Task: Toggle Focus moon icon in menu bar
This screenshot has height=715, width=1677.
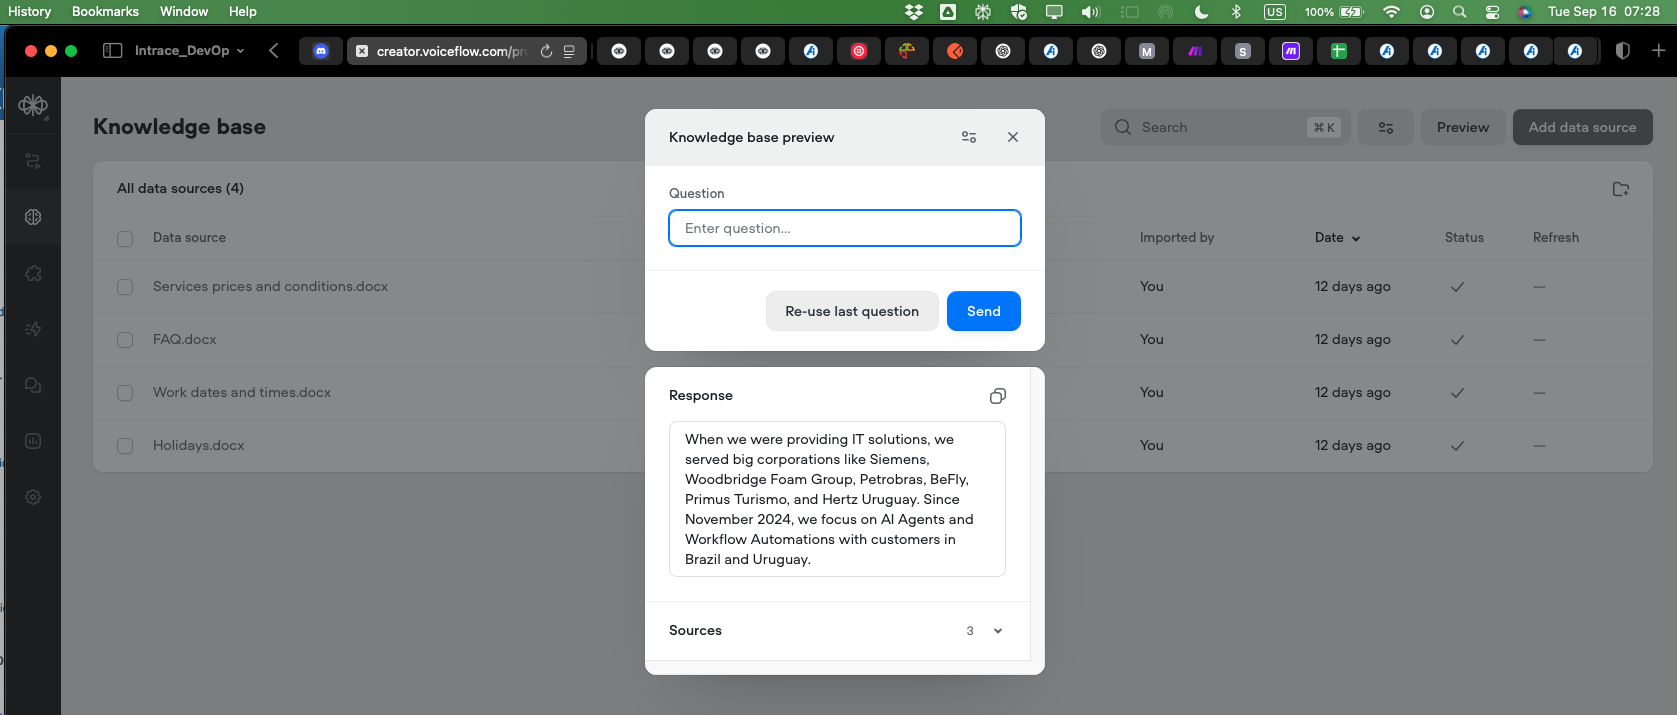Action: click(1201, 12)
